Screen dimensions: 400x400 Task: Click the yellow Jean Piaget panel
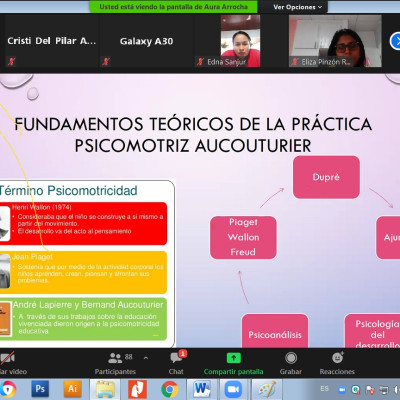coord(83,272)
